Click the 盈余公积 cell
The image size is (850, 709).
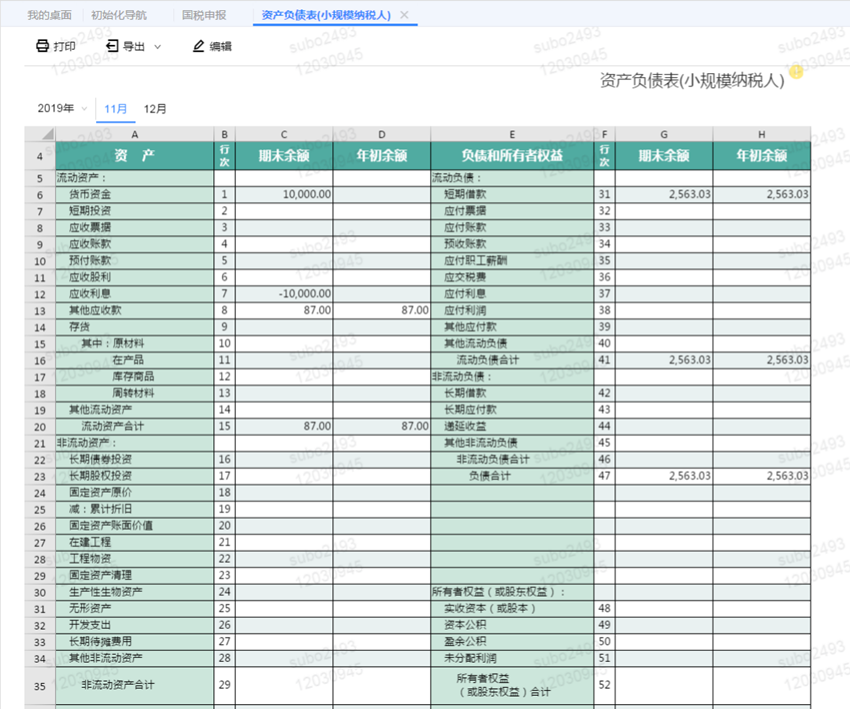(512, 642)
